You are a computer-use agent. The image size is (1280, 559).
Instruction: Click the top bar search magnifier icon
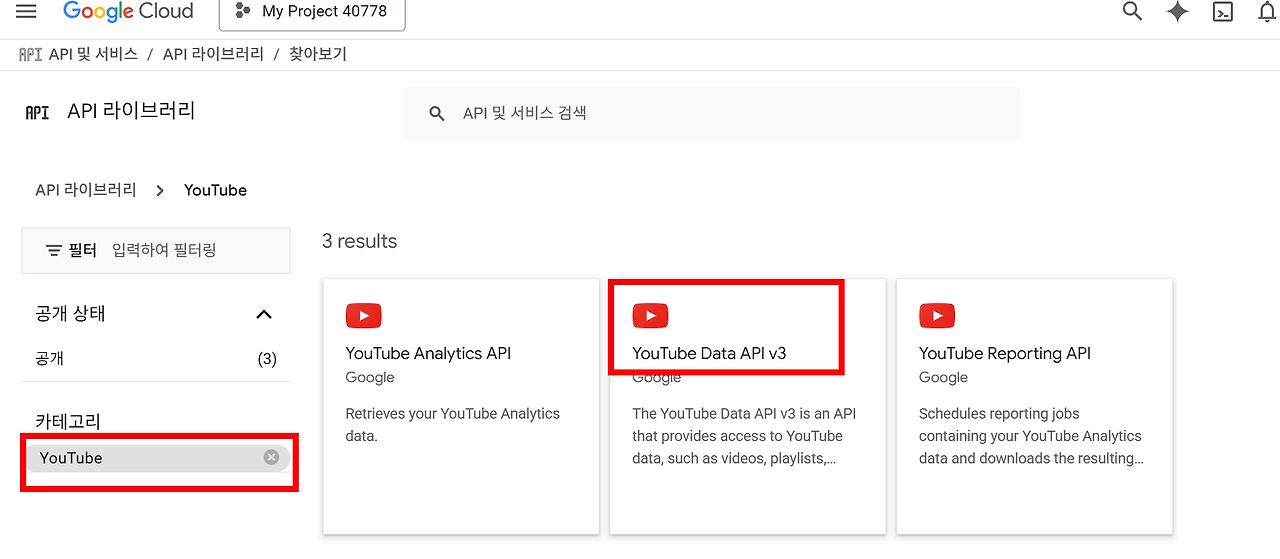point(1132,11)
